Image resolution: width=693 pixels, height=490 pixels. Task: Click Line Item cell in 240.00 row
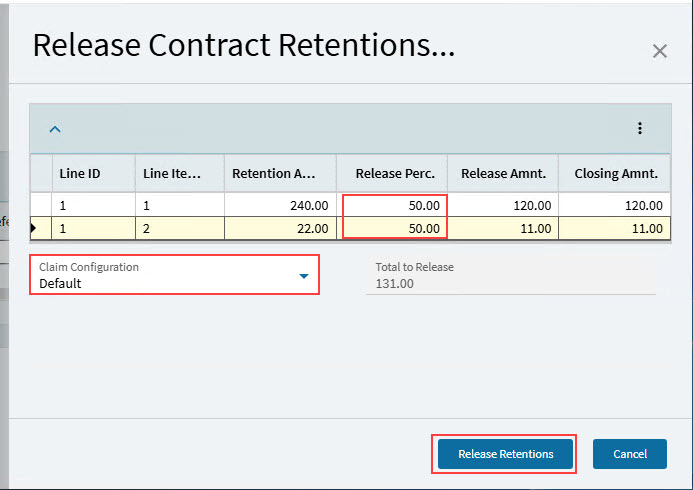180,205
